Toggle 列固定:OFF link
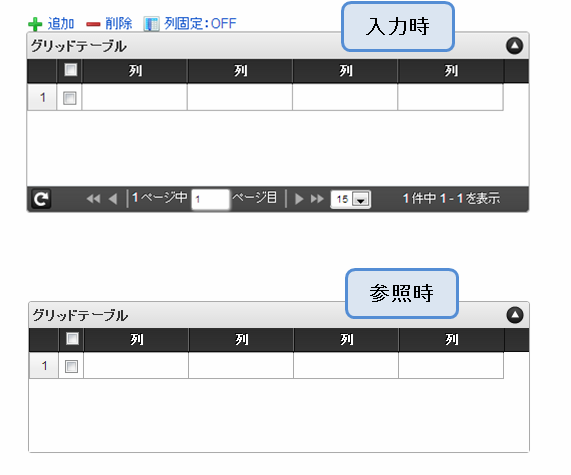 (200, 24)
